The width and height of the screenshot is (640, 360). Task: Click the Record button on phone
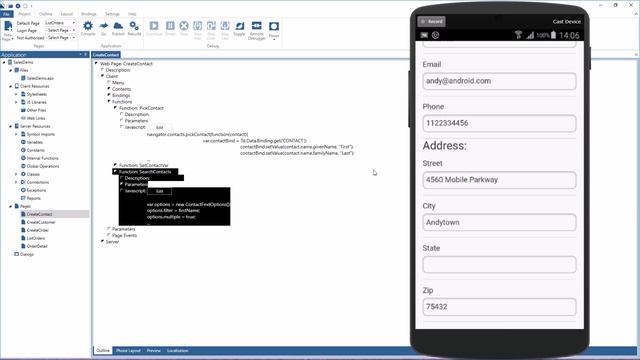click(432, 21)
